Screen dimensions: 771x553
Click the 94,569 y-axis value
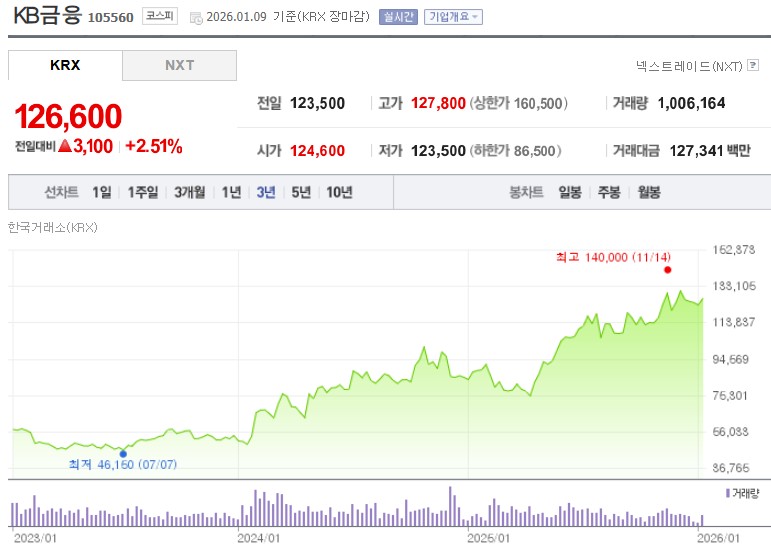tap(731, 359)
